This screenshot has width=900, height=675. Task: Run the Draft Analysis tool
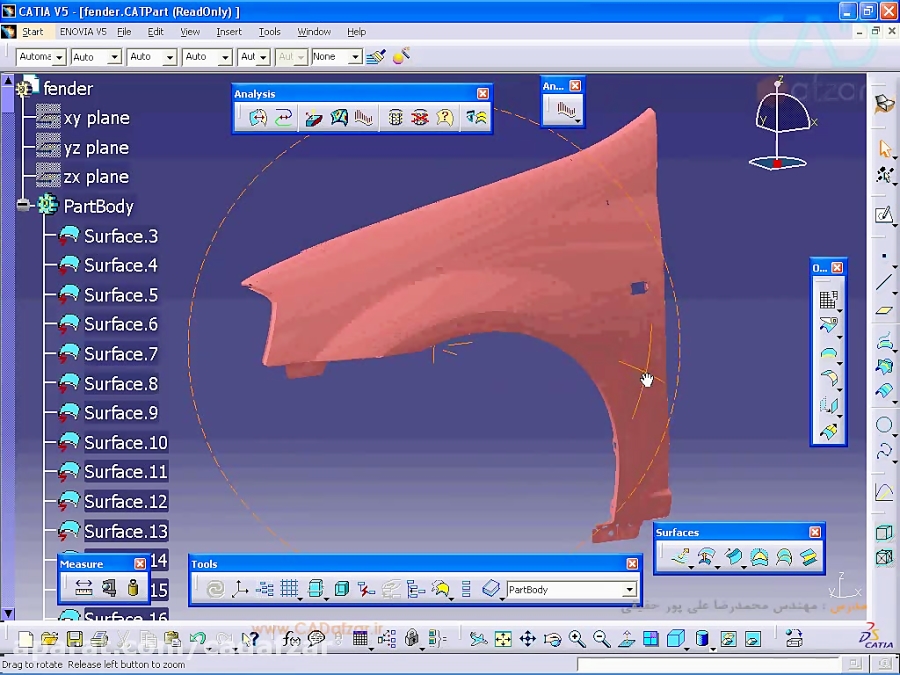pyautogui.click(x=313, y=117)
